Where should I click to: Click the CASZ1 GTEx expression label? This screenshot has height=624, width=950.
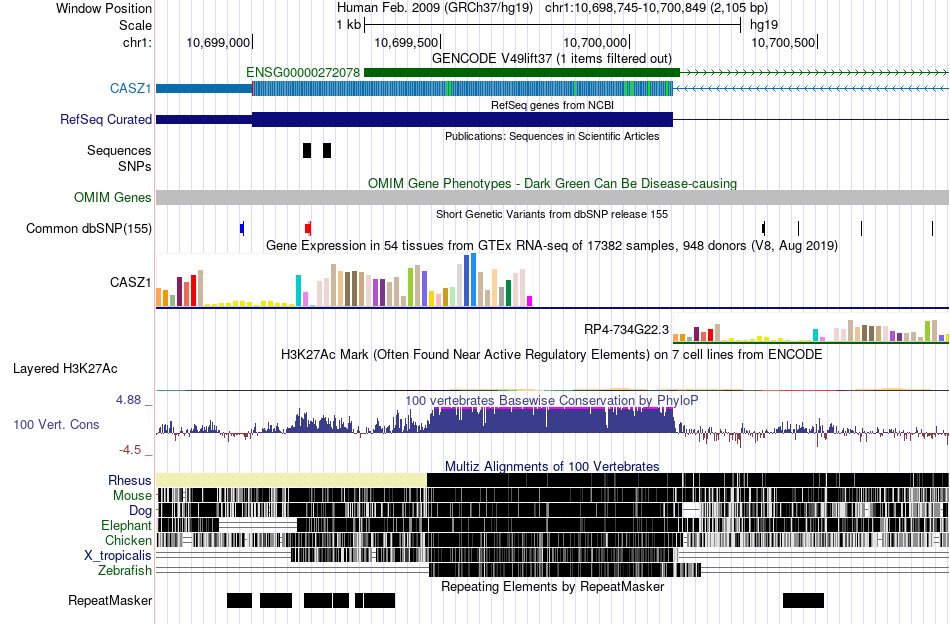click(x=130, y=282)
